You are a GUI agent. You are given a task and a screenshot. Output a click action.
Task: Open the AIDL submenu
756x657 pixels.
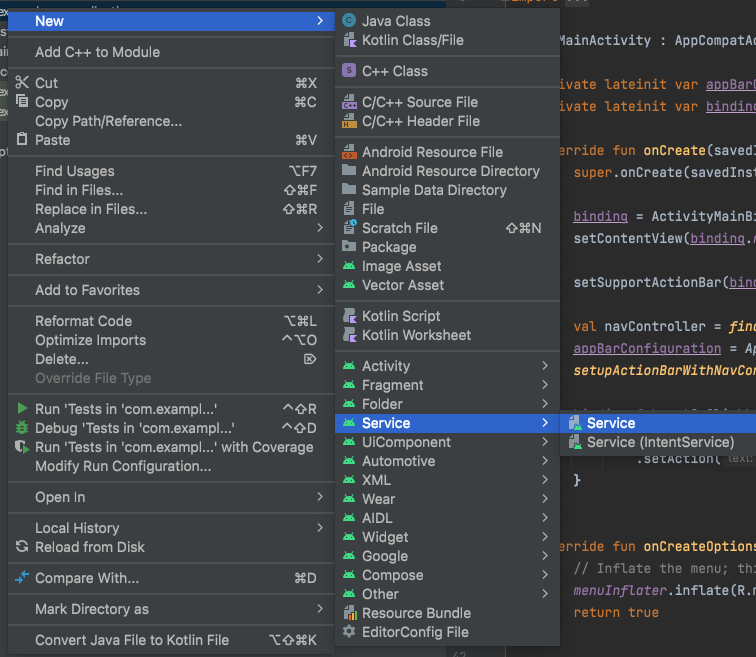(447, 518)
